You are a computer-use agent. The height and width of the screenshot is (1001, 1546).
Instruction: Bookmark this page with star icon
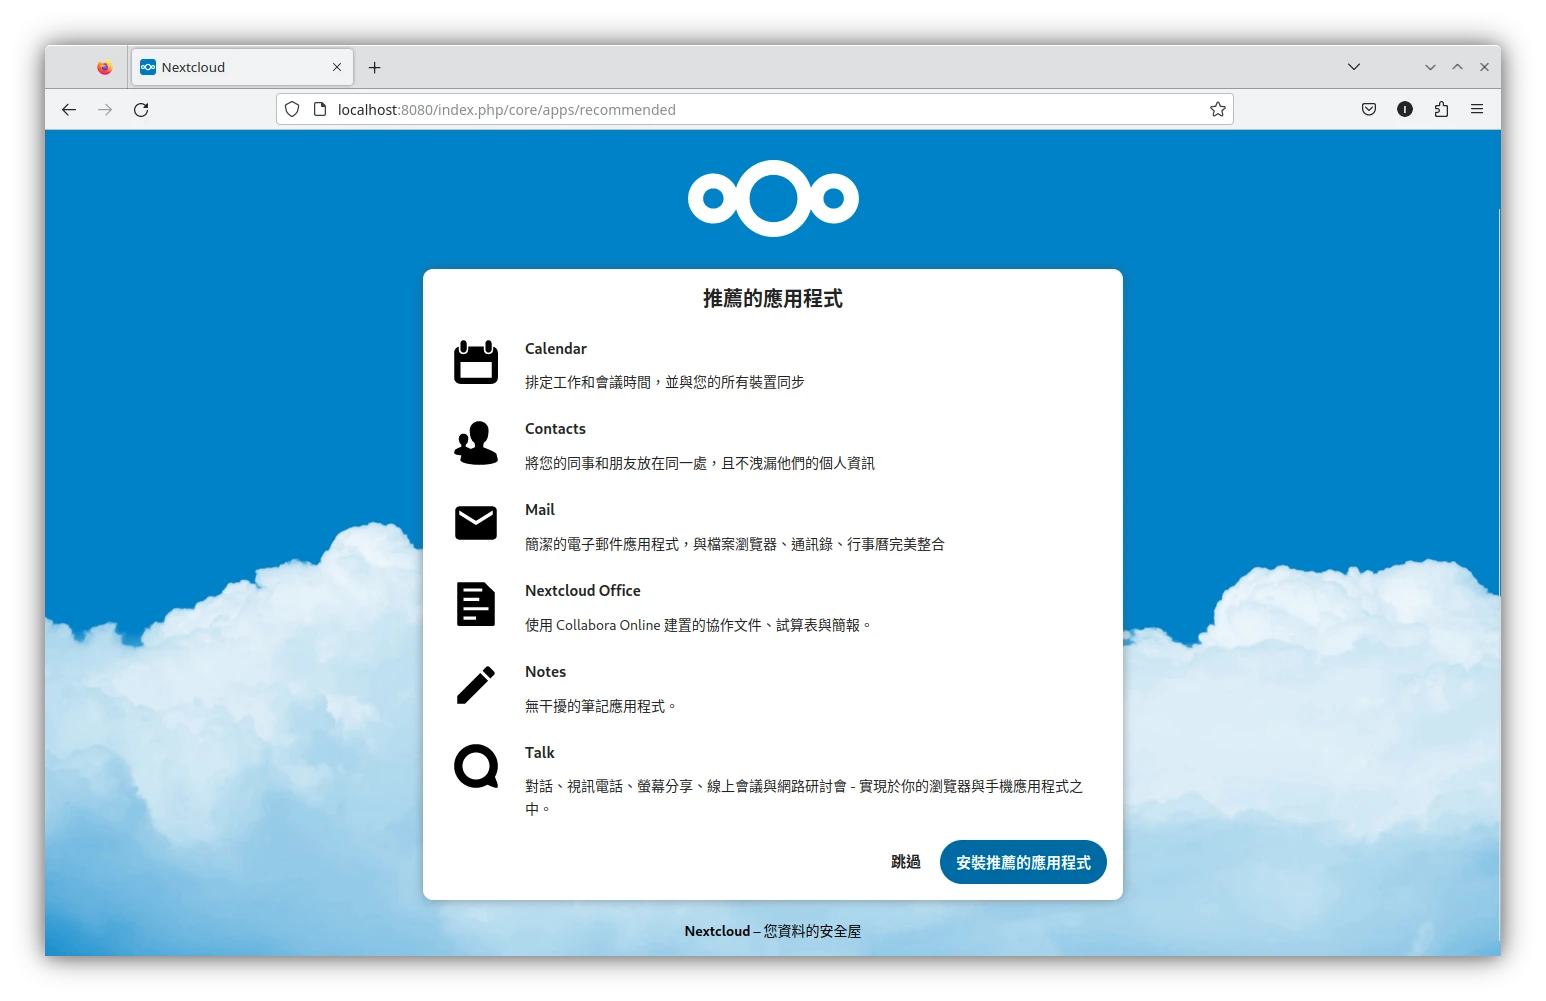(1217, 109)
